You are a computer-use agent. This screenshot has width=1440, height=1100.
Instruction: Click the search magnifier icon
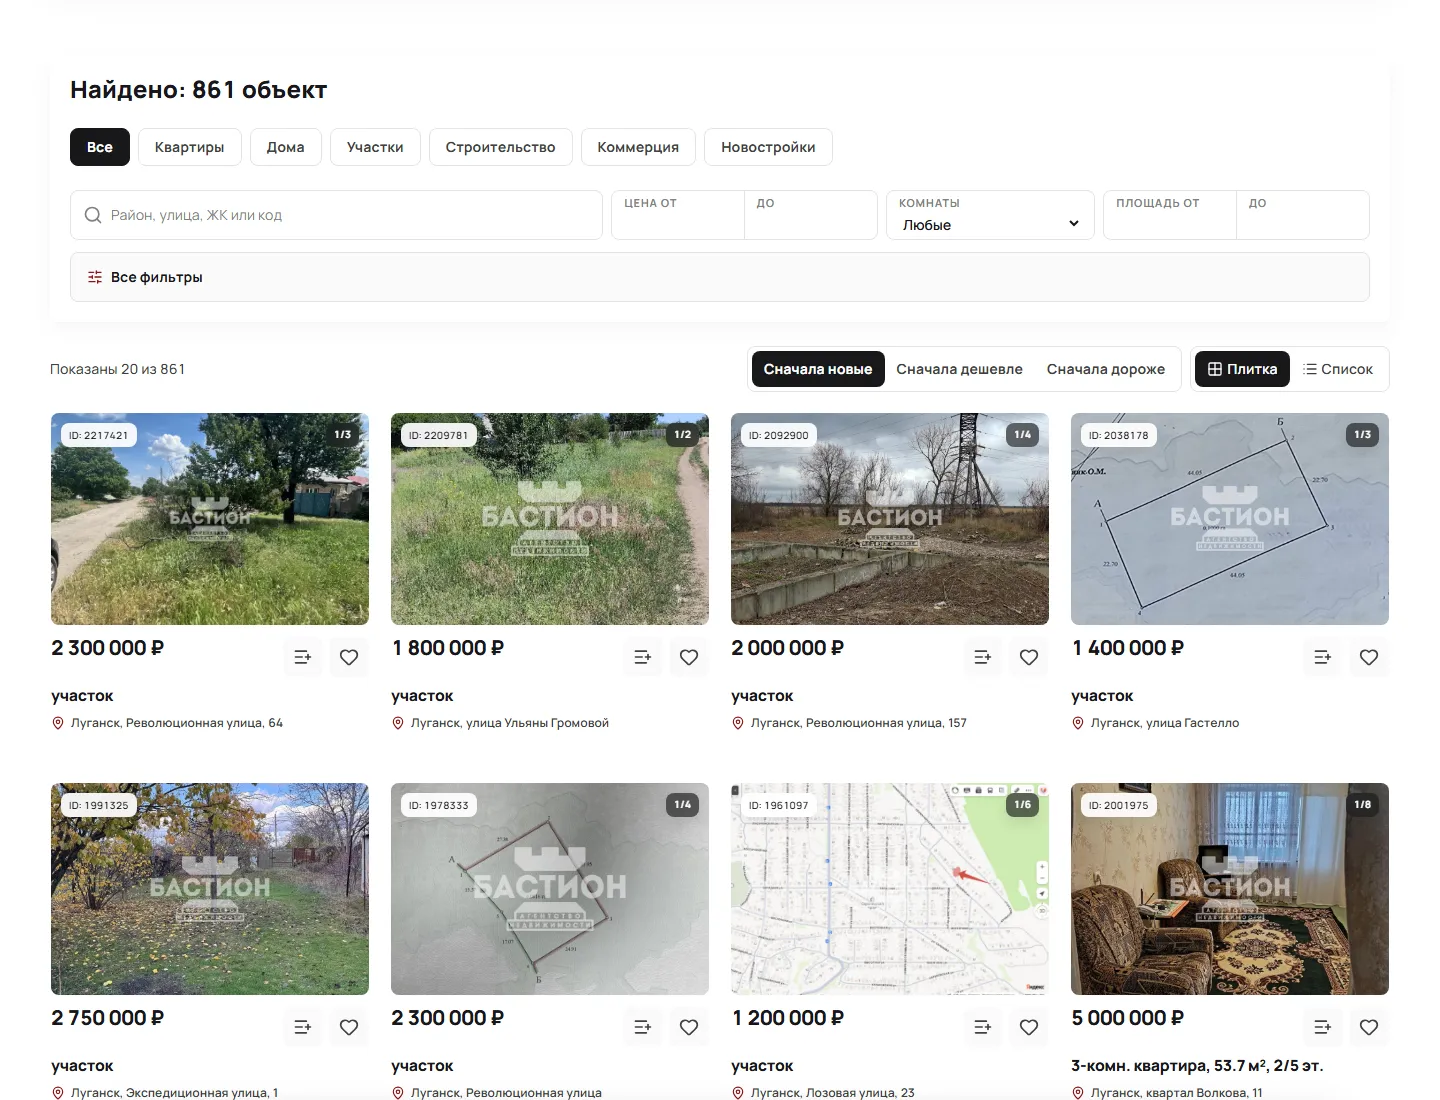[x=93, y=215]
